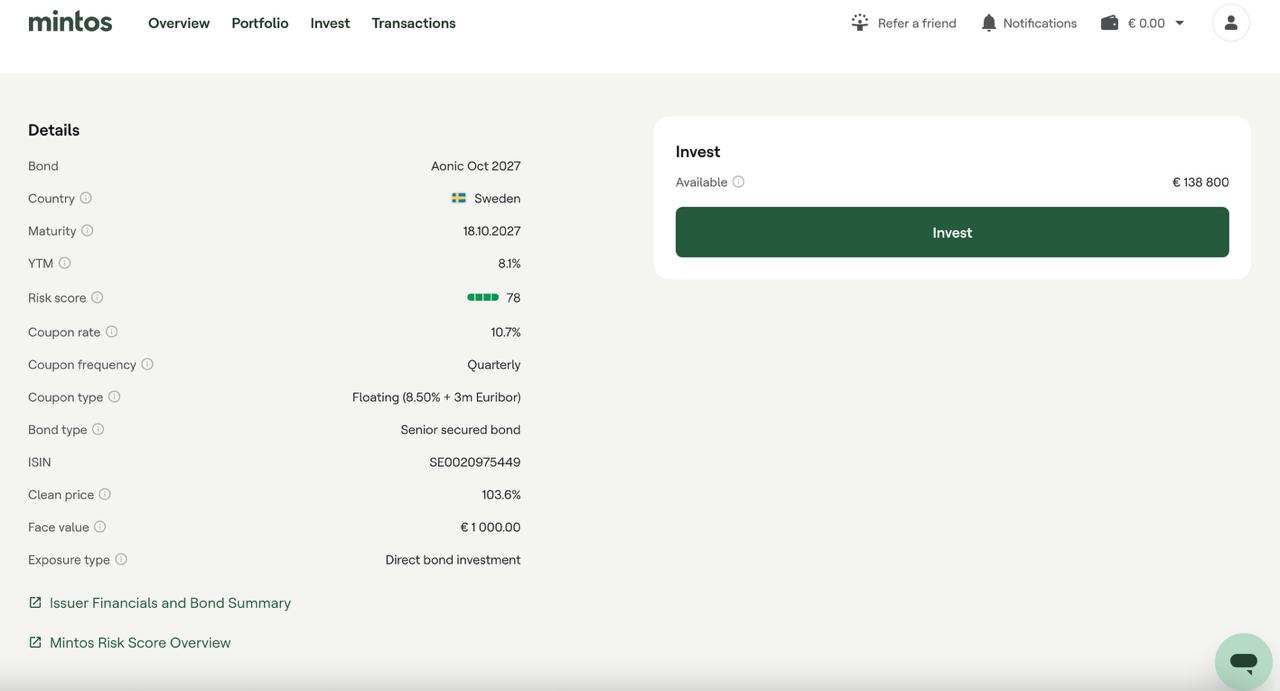Expand the € 0.00 balance dropdown arrow
1280x691 pixels.
[1179, 23]
